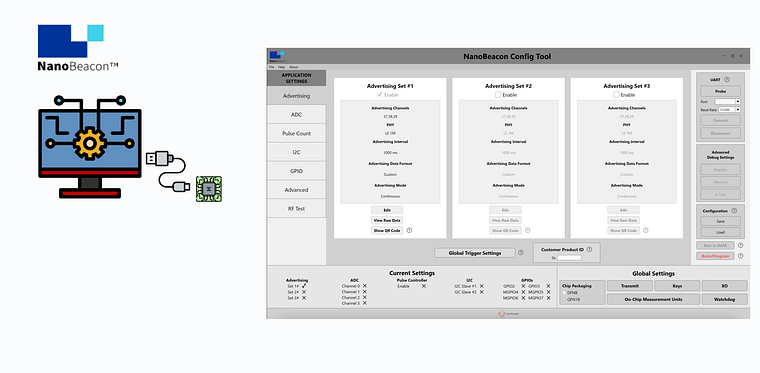The height and width of the screenshot is (373, 760).
Task: Click the Burn/Program button
Action: click(715, 256)
